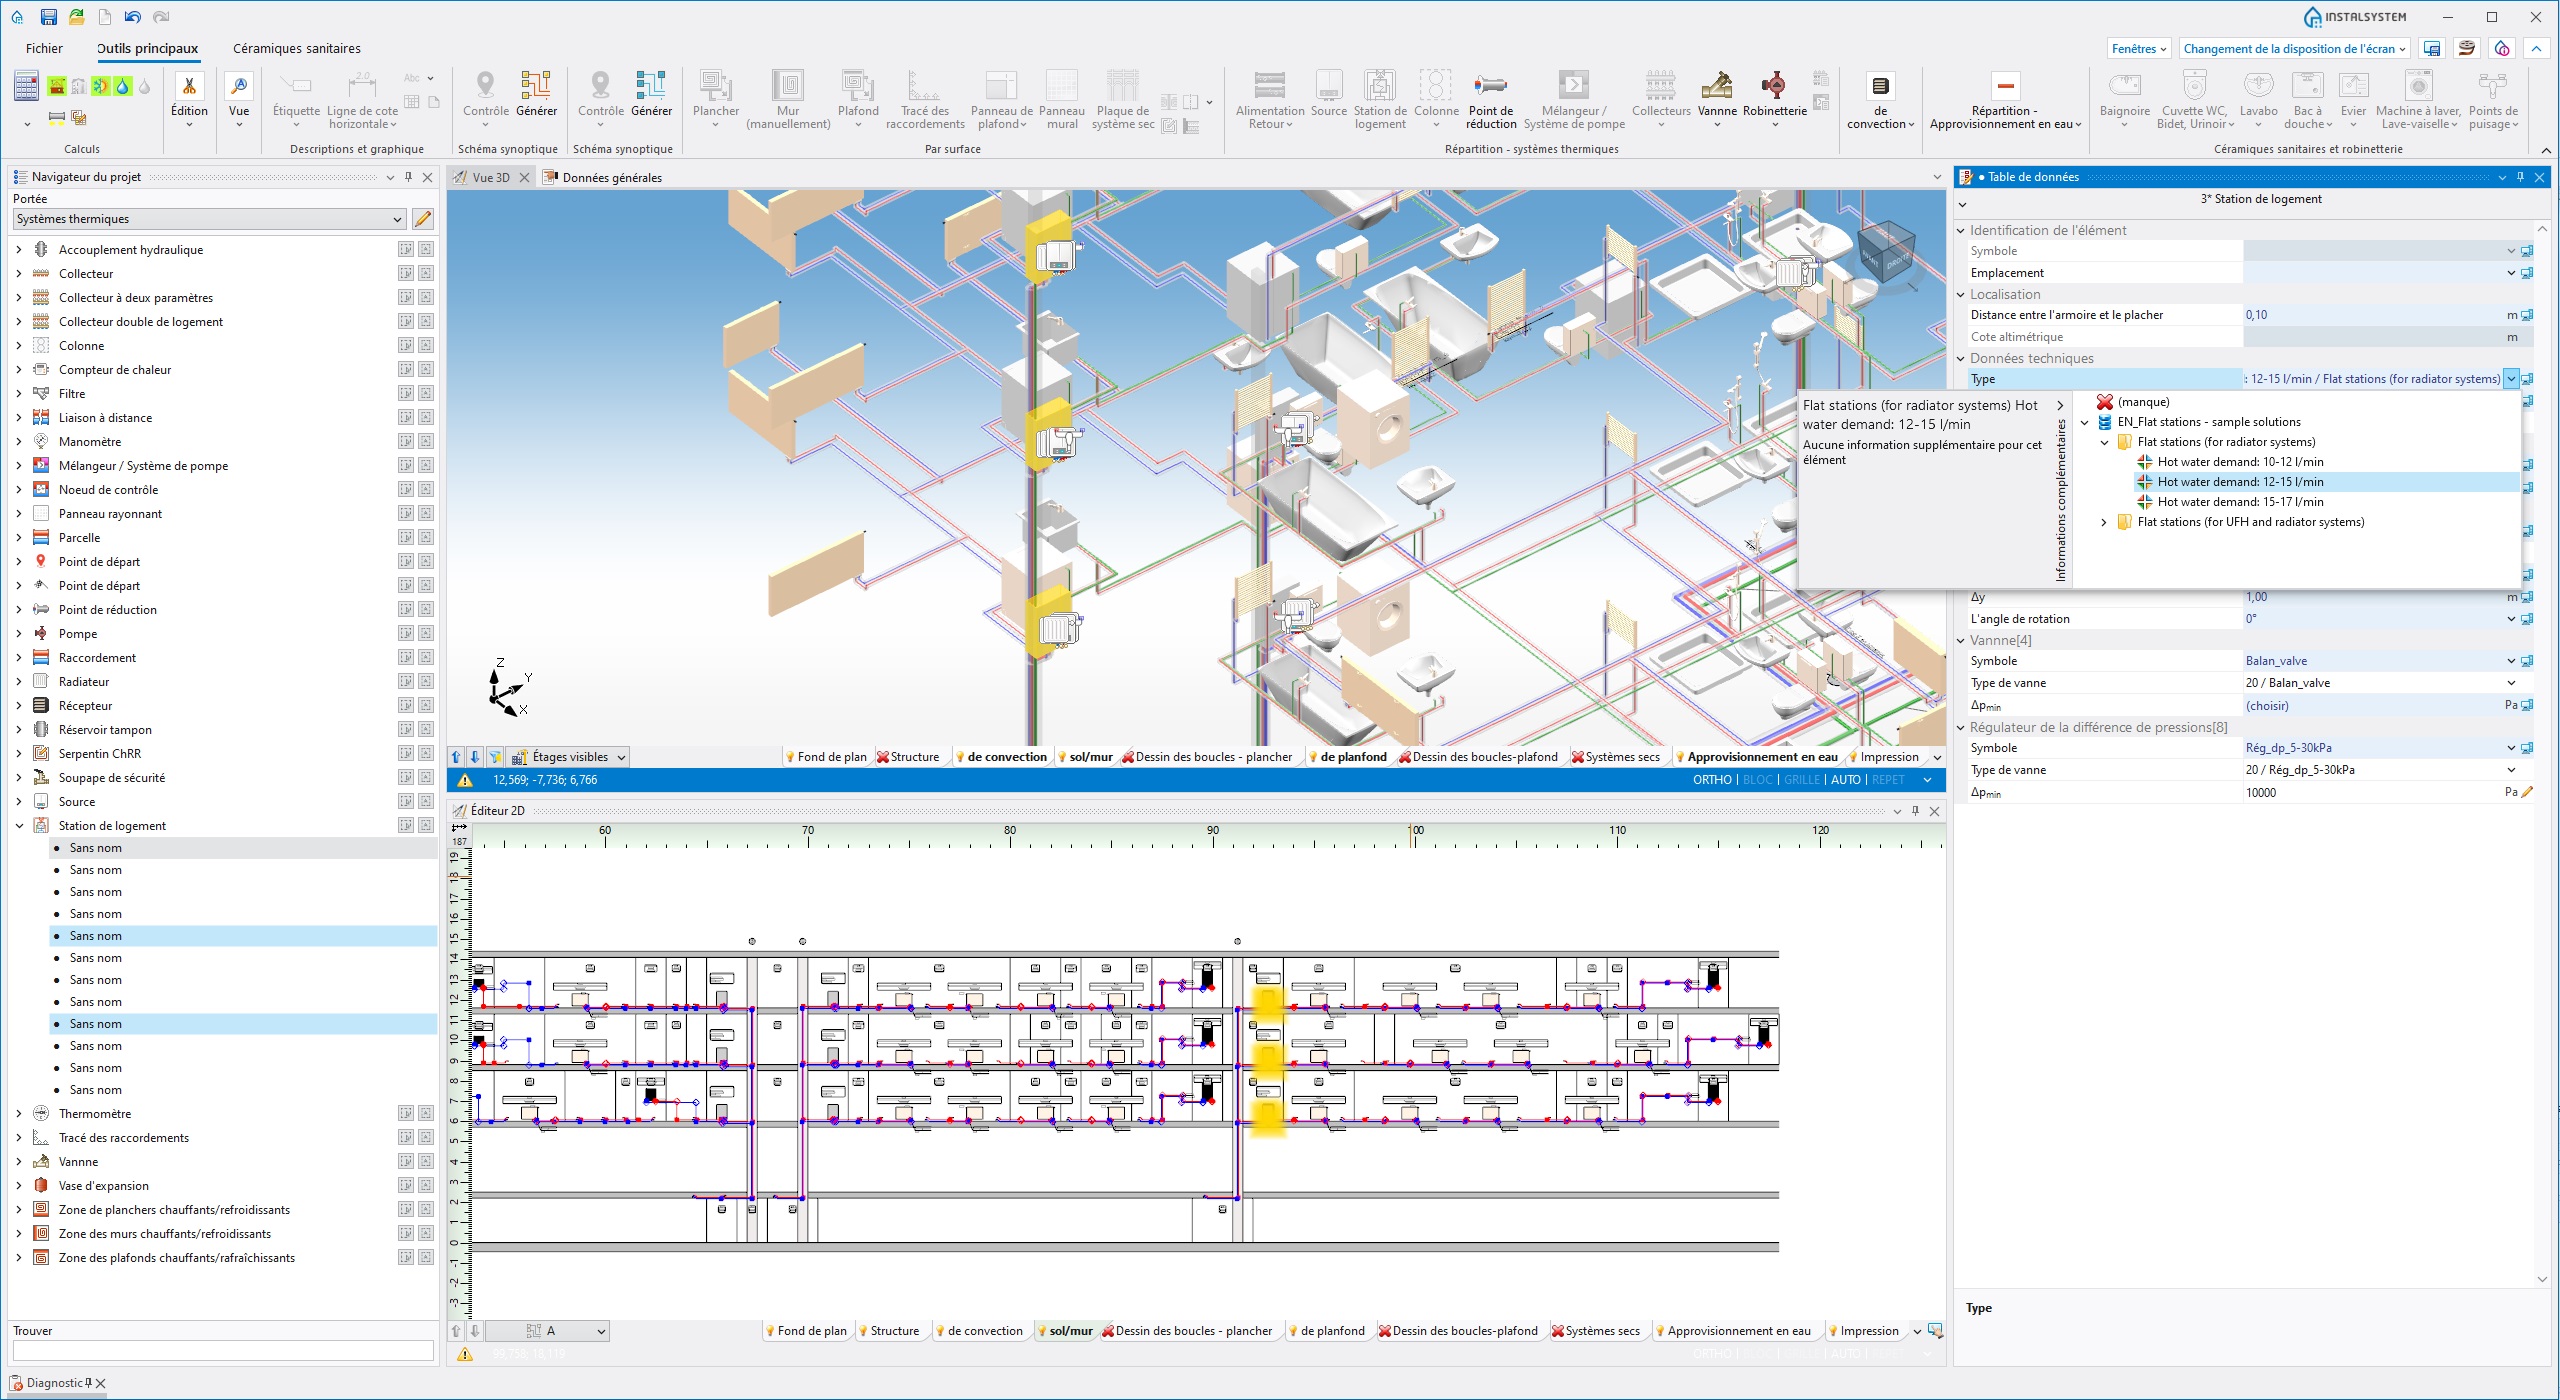Image resolution: width=2560 pixels, height=1400 pixels.
Task: Select Hot water demand: 15-17 l/min
Action: (x=2240, y=502)
